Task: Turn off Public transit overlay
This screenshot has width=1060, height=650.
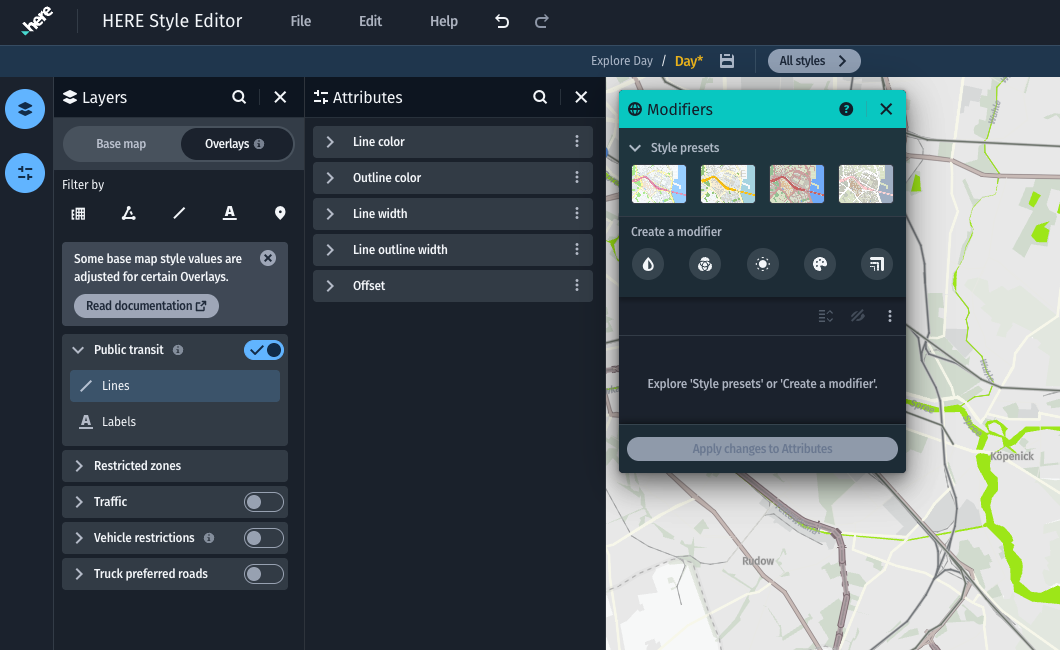Action: (264, 350)
